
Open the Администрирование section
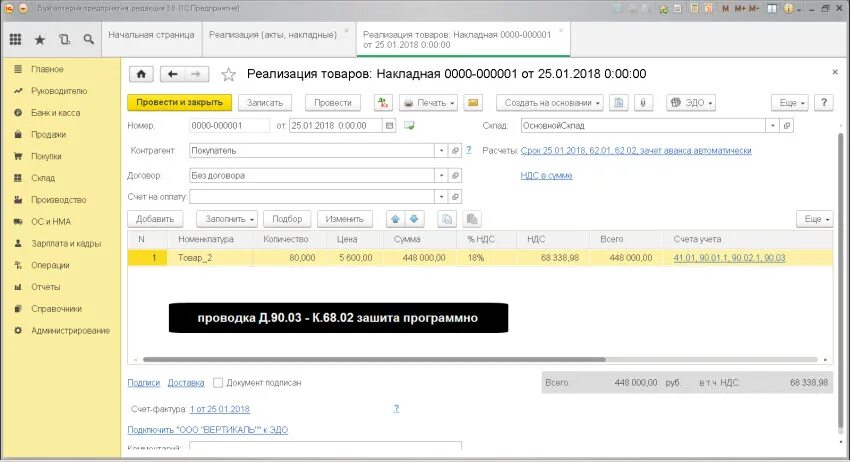[70, 330]
